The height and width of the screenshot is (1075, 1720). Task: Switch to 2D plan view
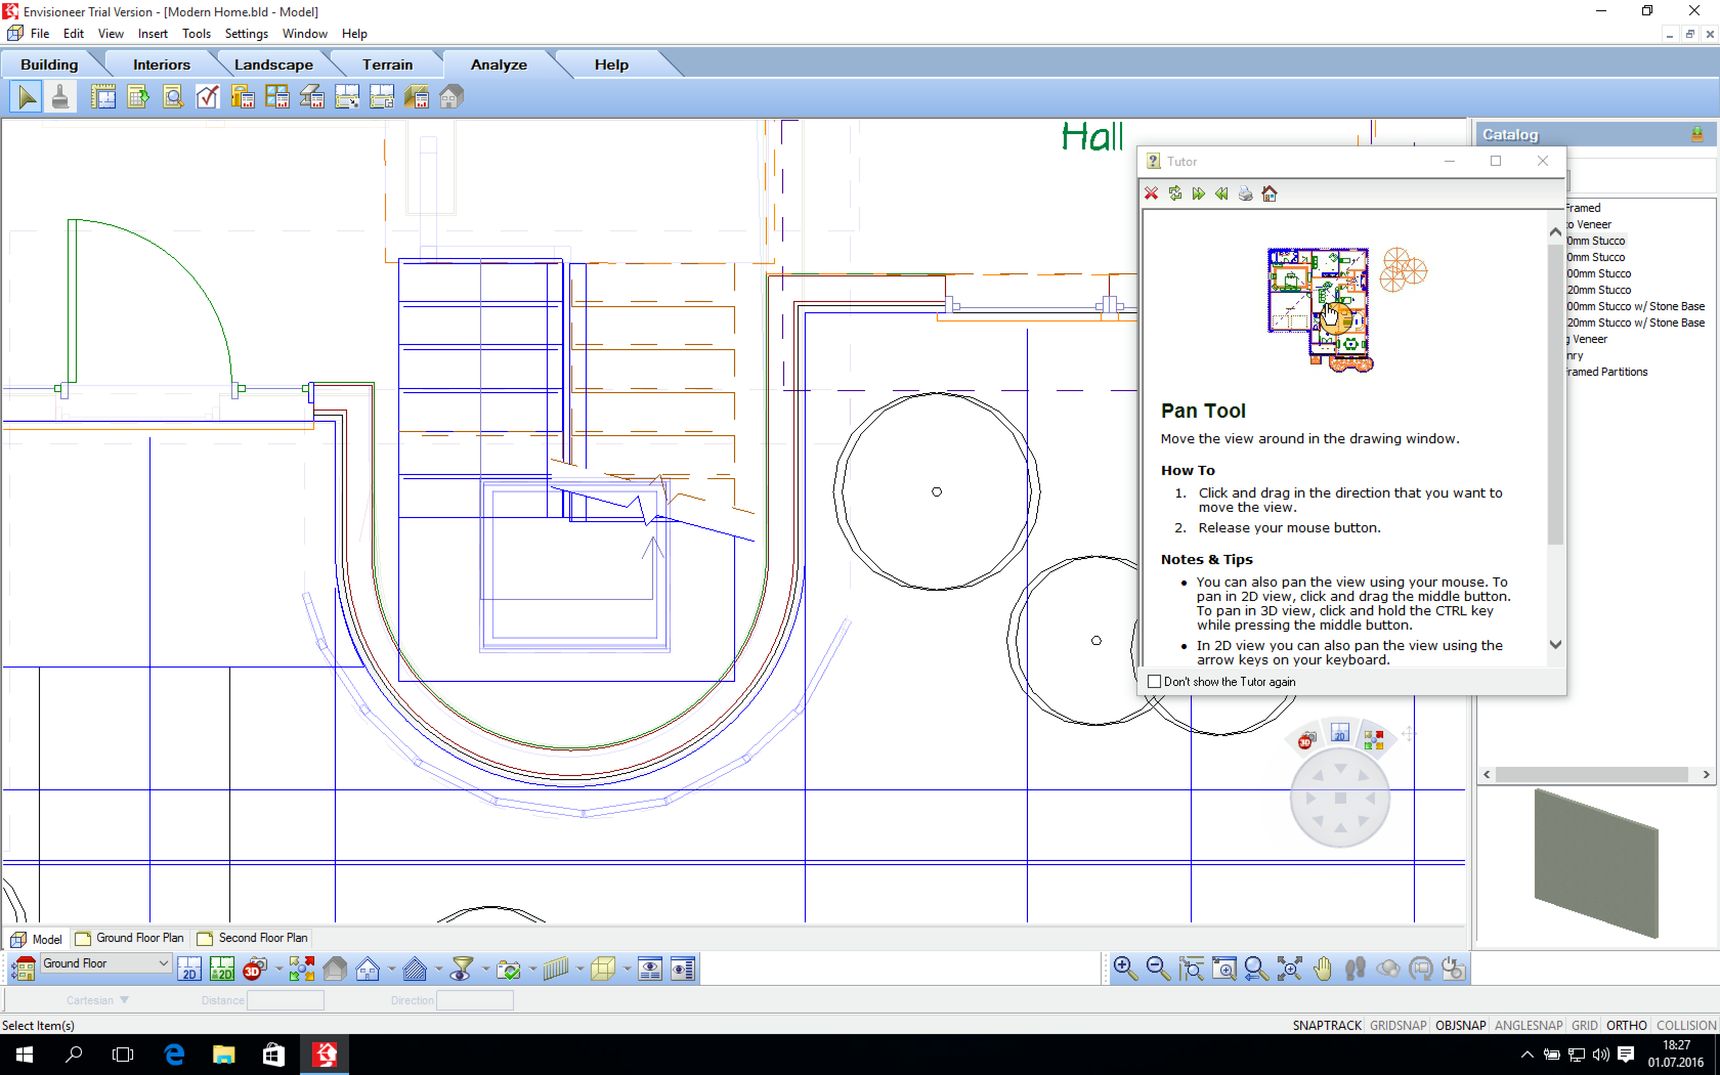tap(189, 968)
